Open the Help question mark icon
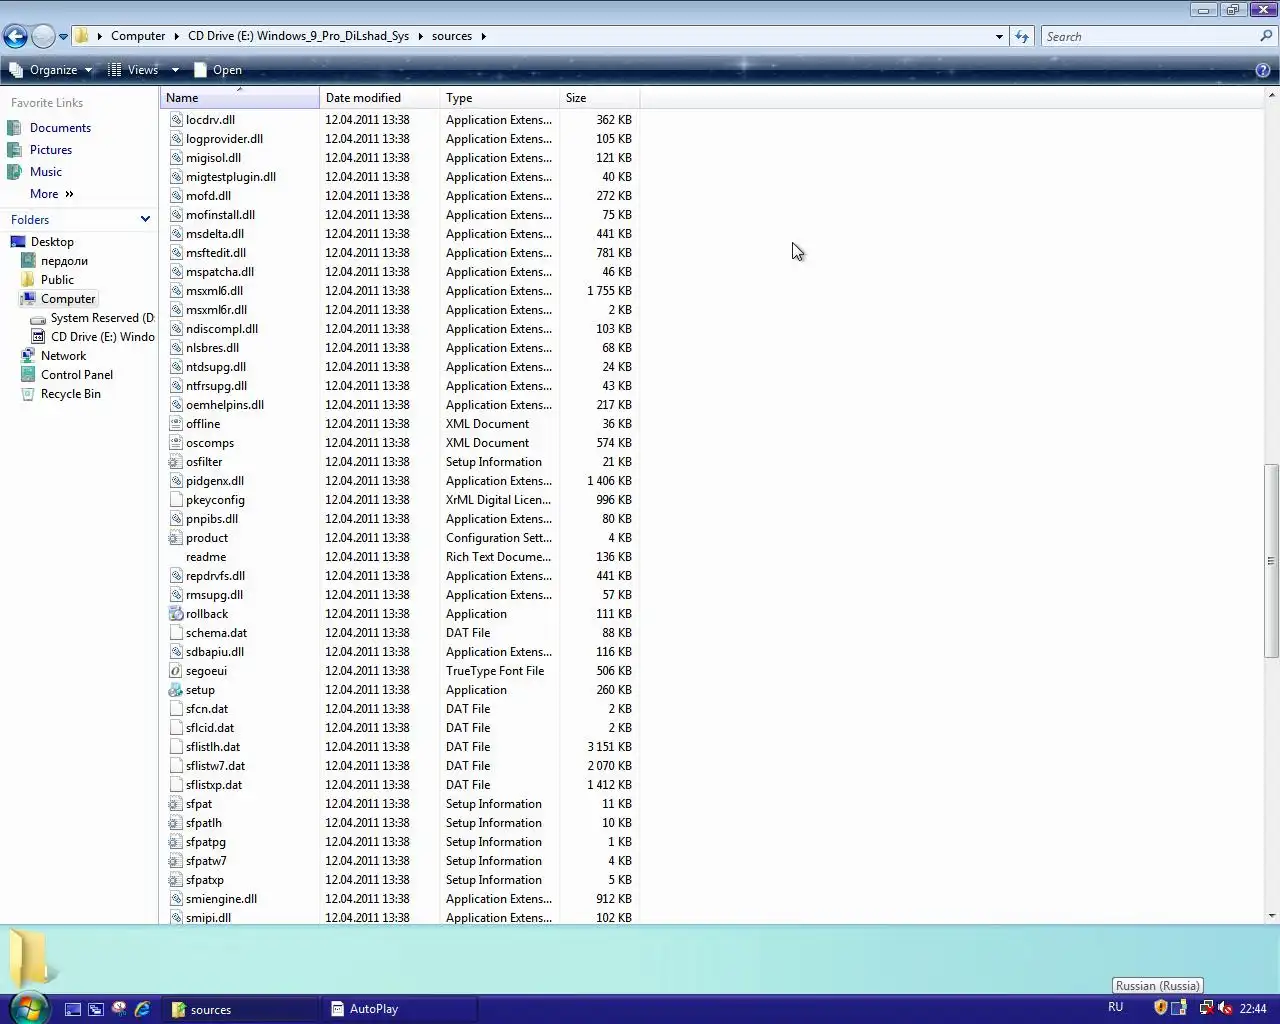The height and width of the screenshot is (1024, 1280). pyautogui.click(x=1262, y=70)
